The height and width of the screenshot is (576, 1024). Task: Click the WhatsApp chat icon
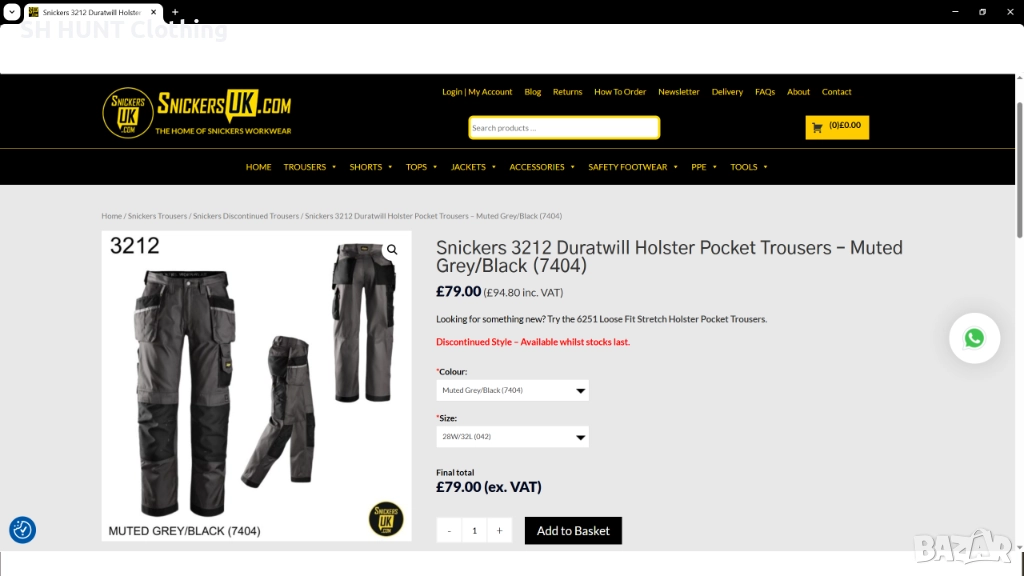974,338
